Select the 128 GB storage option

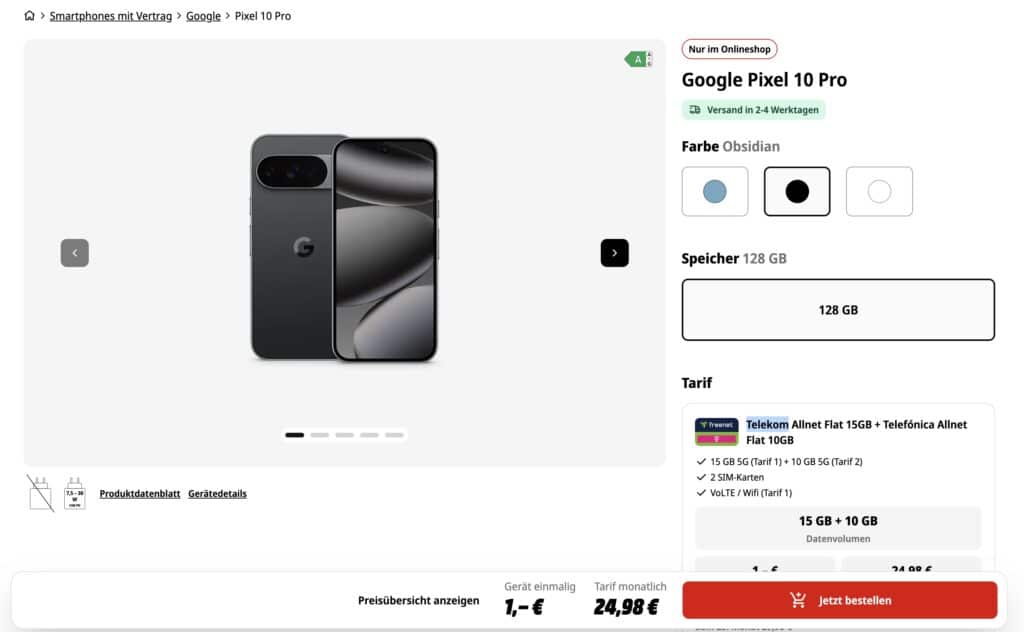pos(838,309)
